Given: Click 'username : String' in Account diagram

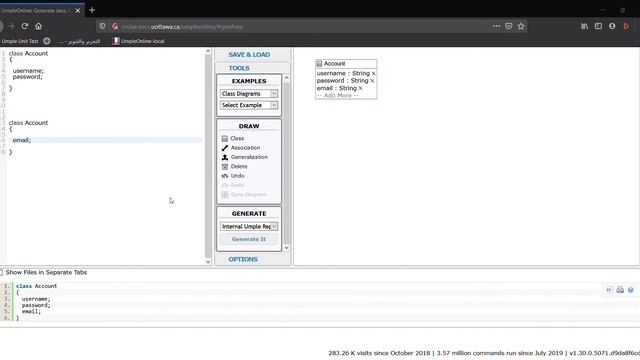Looking at the screenshot, I should pos(343,73).
